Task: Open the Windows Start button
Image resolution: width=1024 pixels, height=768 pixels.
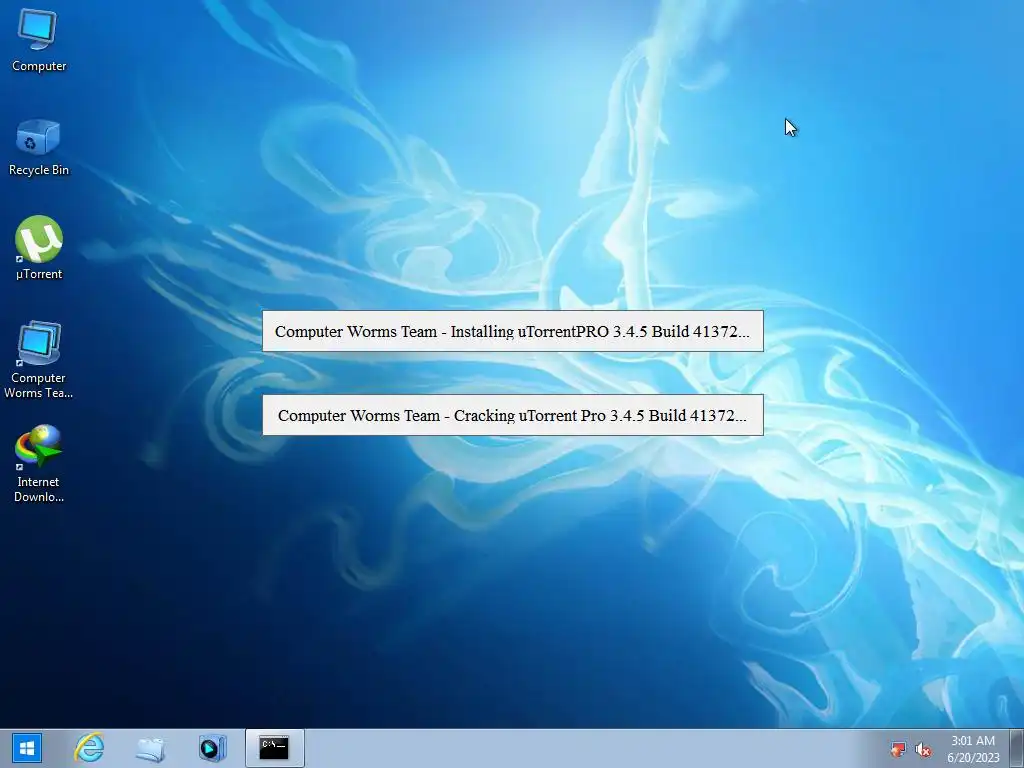Action: pos(26,748)
